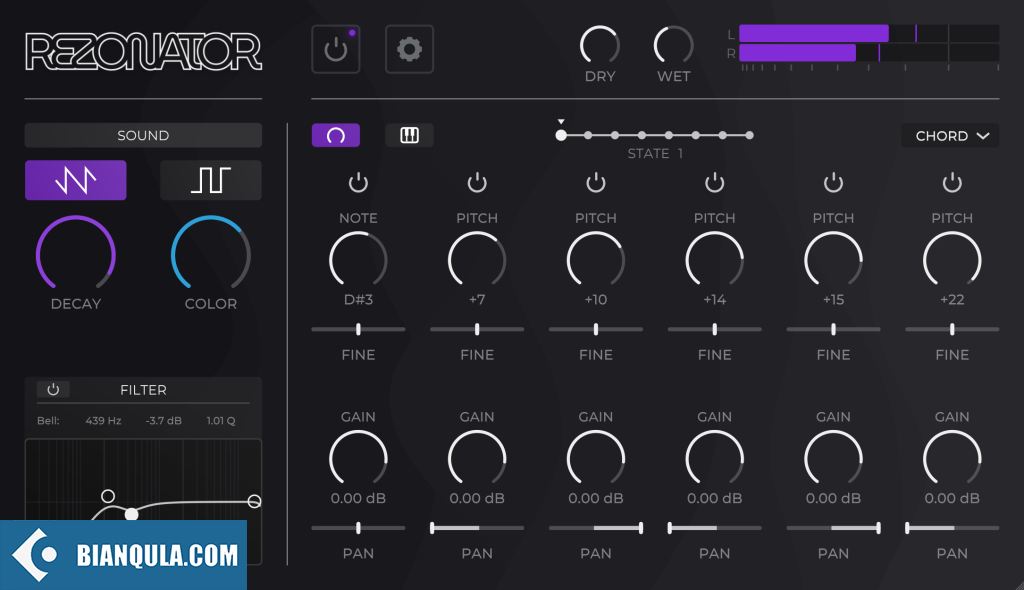Click the blue COLOR knob

pyautogui.click(x=211, y=253)
